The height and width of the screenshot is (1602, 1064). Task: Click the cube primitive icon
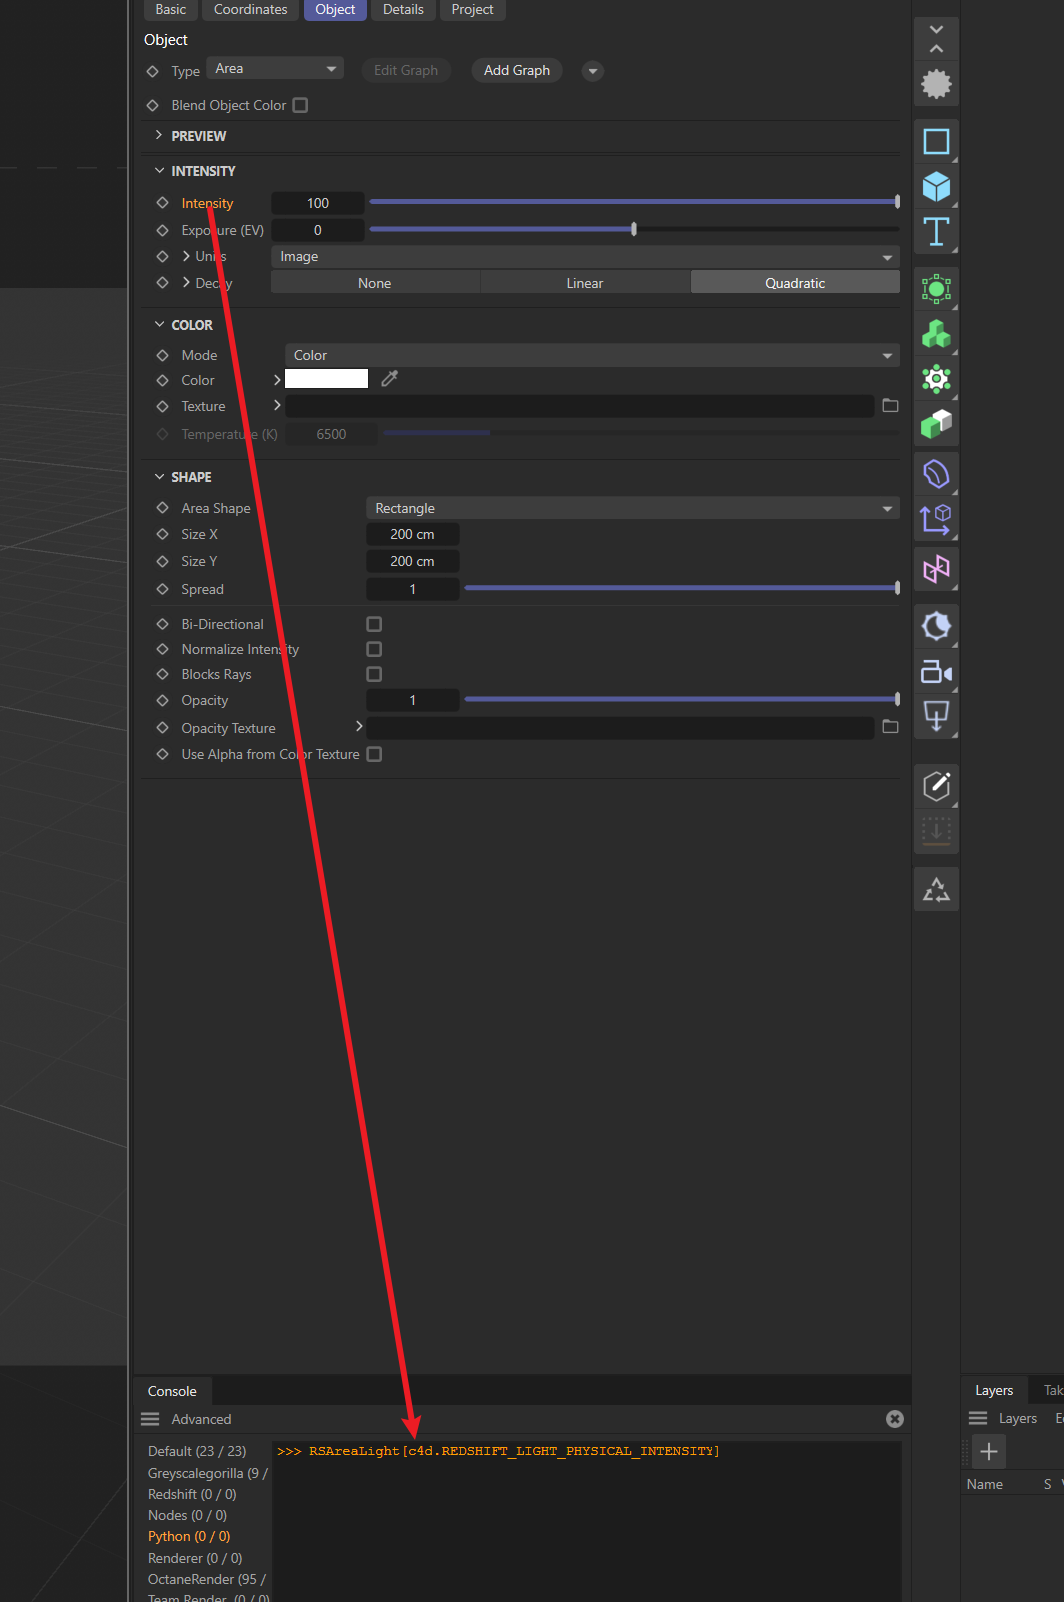coord(936,187)
